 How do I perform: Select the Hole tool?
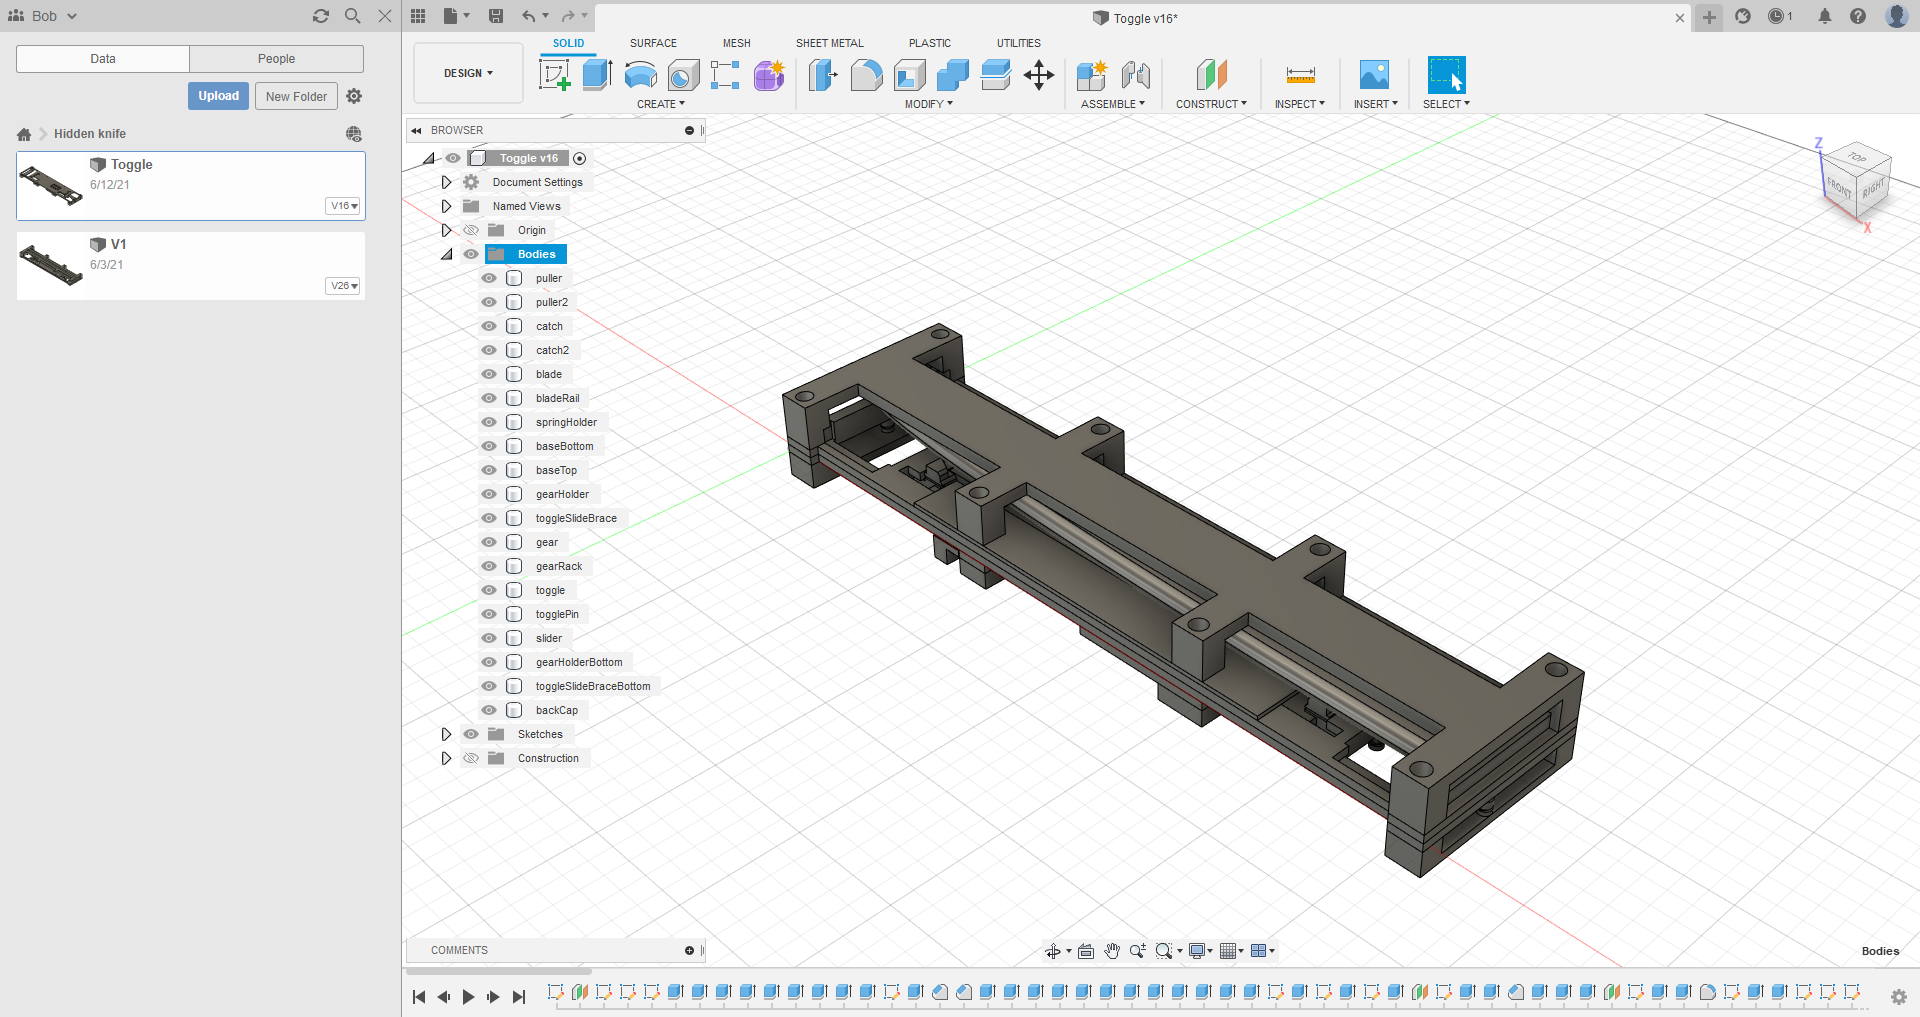point(683,75)
